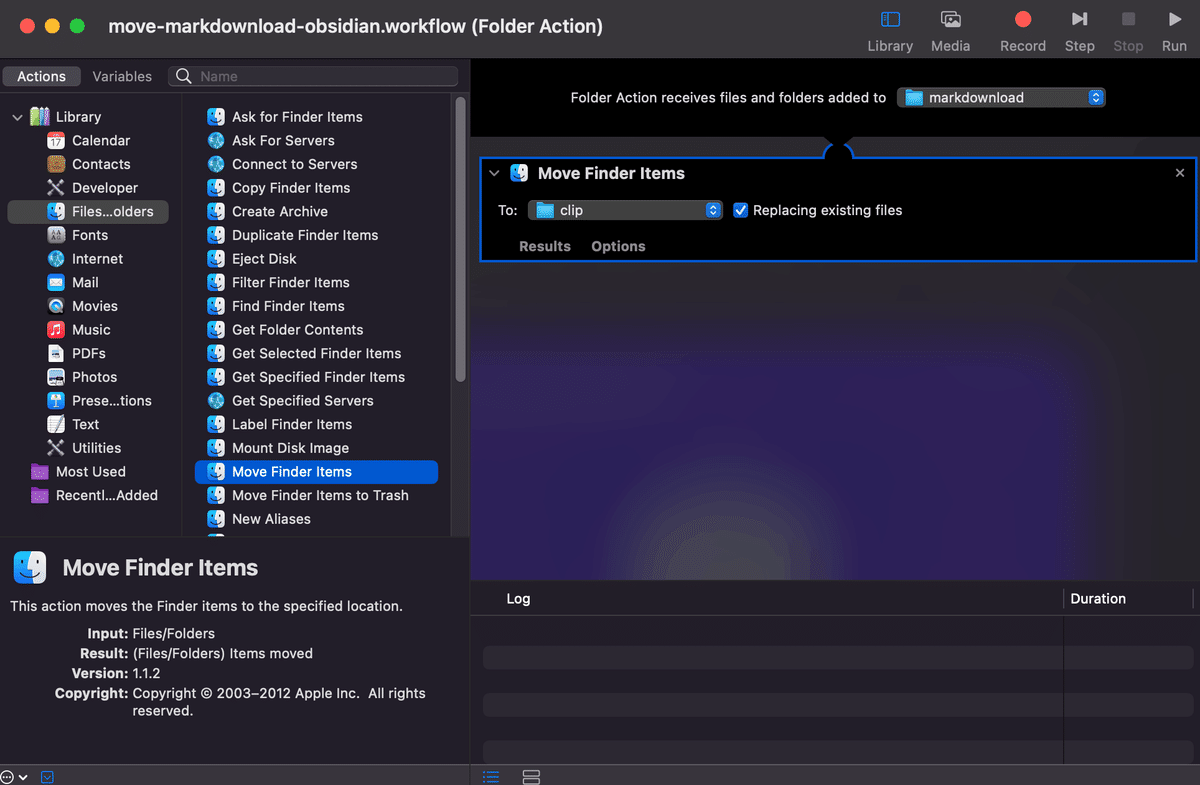
Task: Remove the Move Finder Items action
Action: (1180, 173)
